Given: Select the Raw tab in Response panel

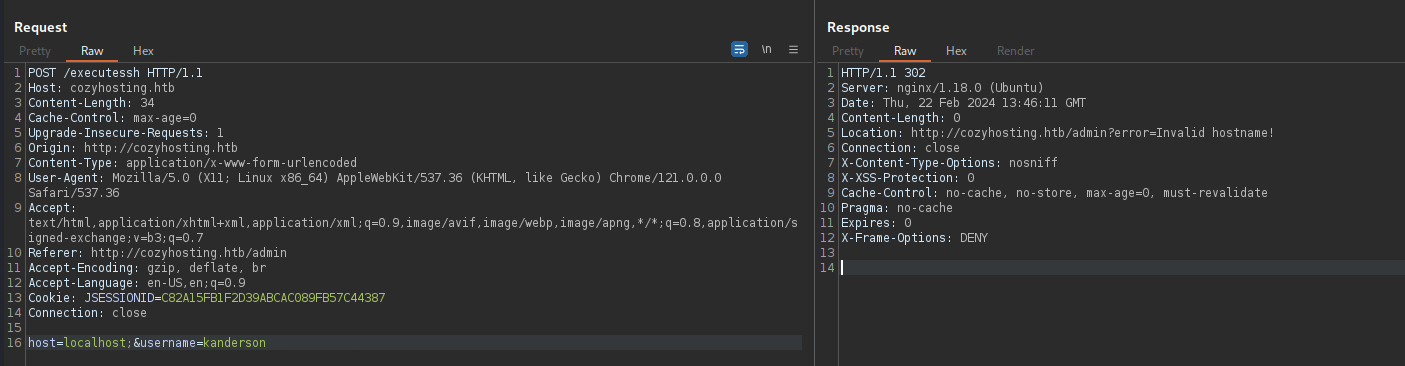Looking at the screenshot, I should tap(905, 51).
